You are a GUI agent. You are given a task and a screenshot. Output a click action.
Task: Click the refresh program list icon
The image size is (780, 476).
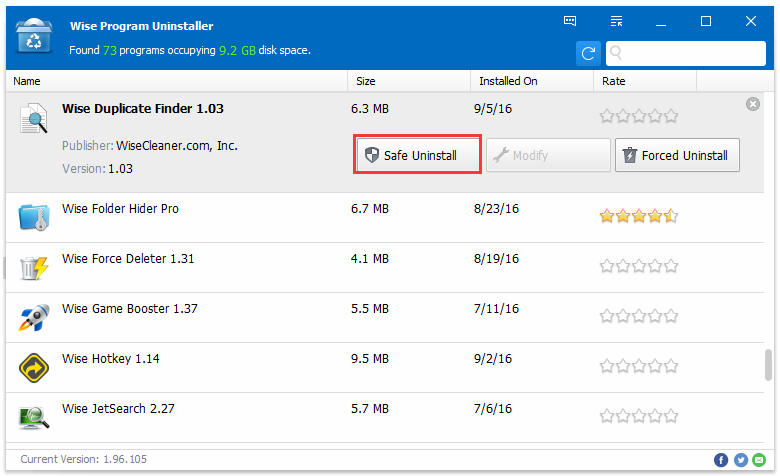click(x=588, y=53)
